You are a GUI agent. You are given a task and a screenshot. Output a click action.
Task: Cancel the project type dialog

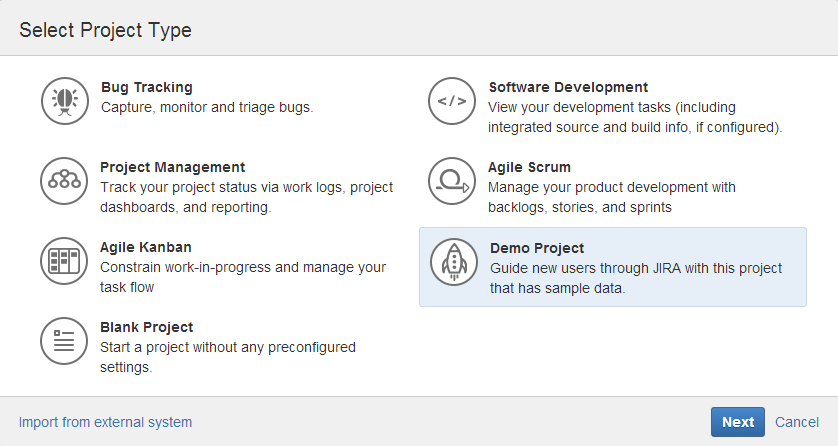pyautogui.click(x=797, y=422)
